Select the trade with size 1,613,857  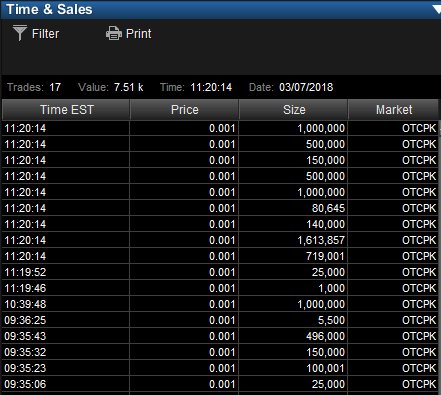220,240
